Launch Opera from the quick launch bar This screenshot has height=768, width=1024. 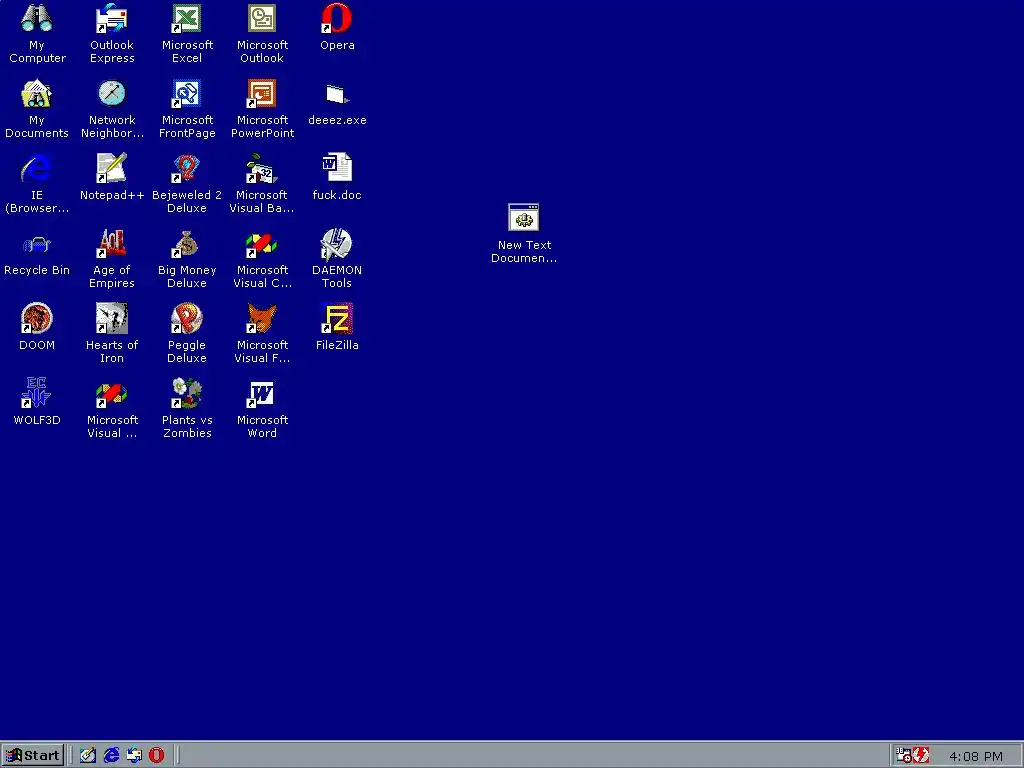pos(156,756)
